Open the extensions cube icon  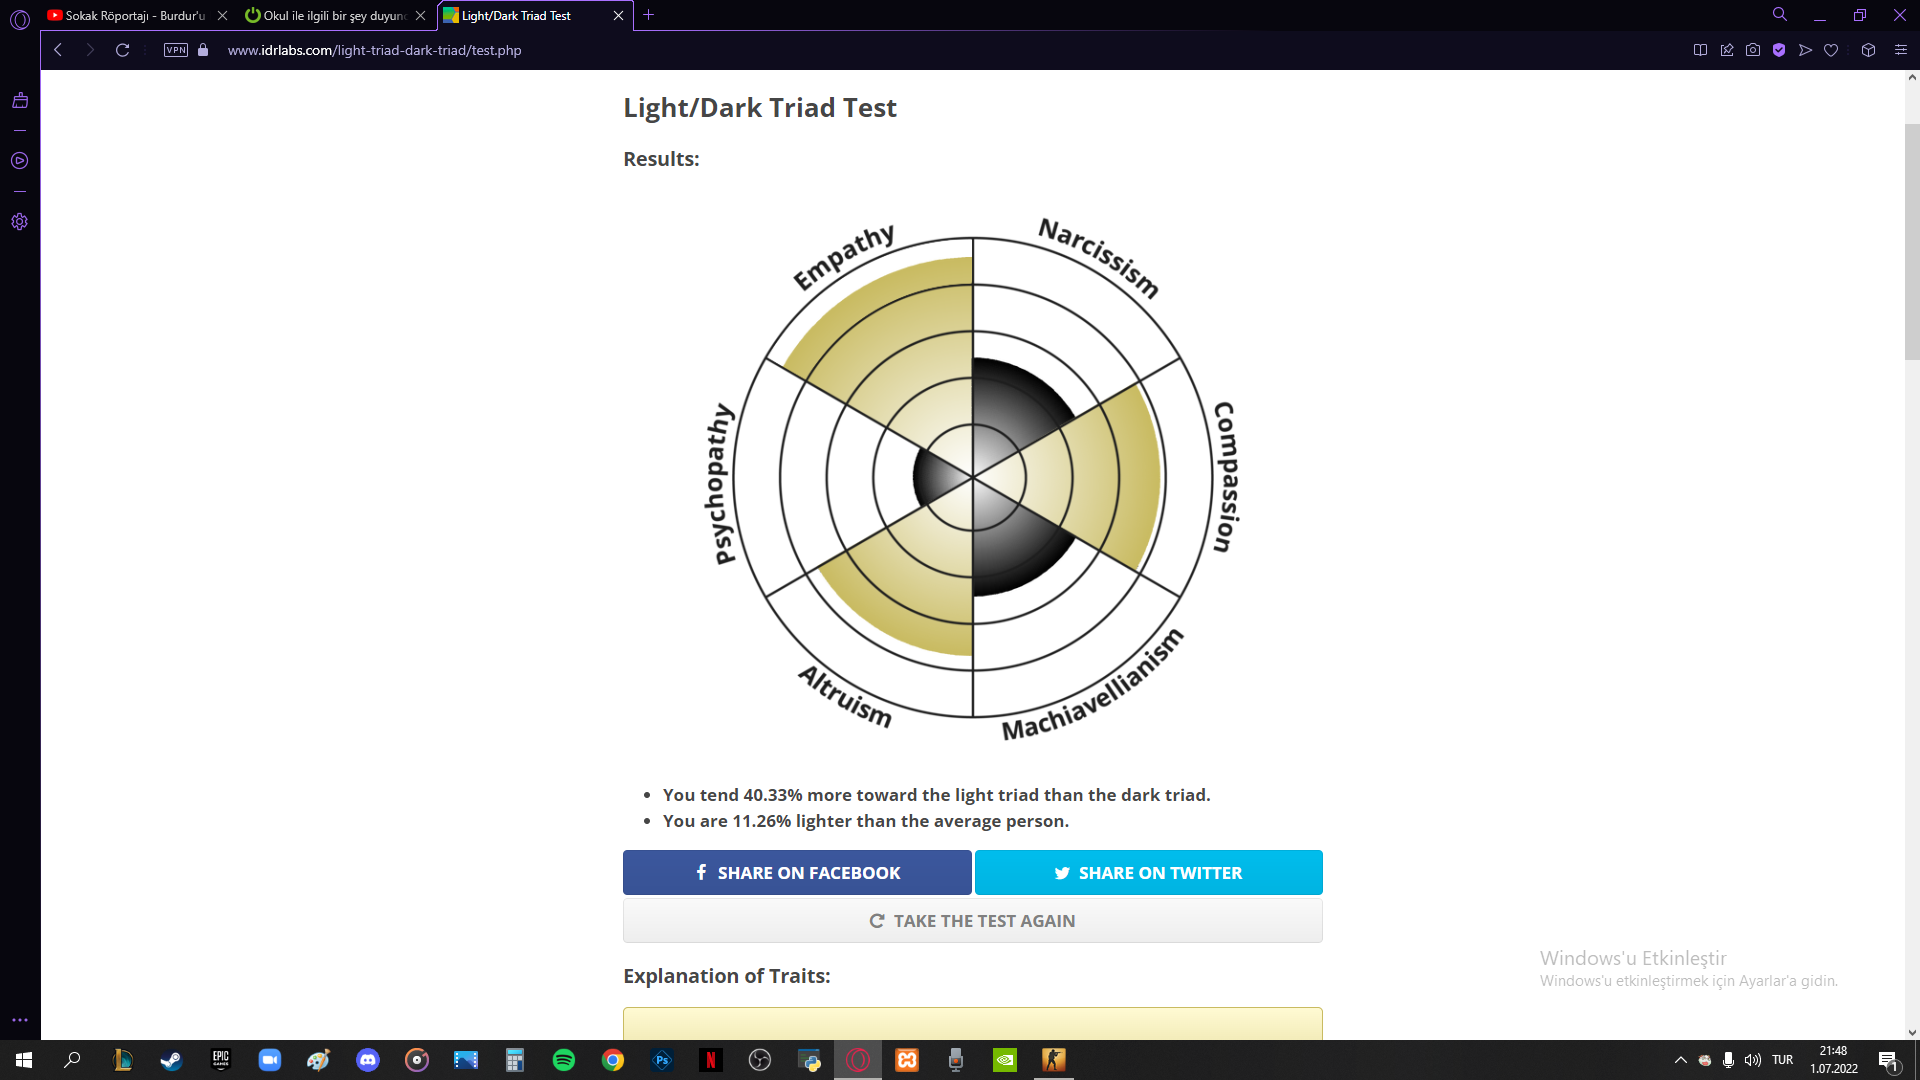coord(1868,50)
